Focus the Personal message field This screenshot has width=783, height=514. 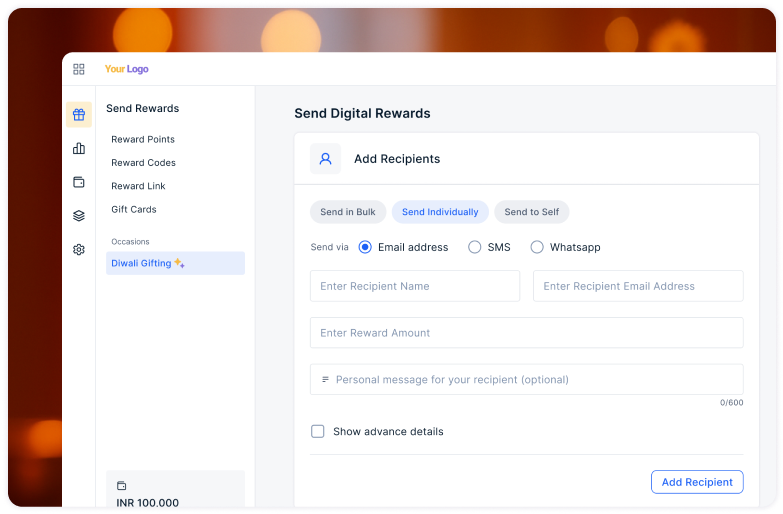(527, 380)
